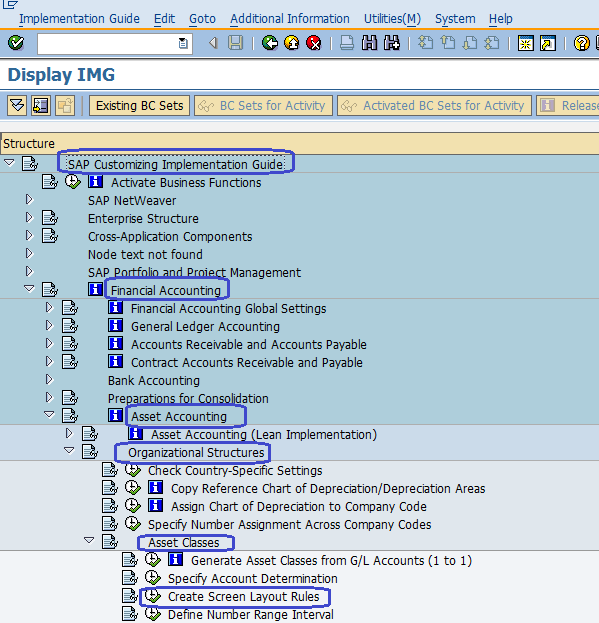
Task: Expand the Bank Accounting node
Action: [x=49, y=379]
